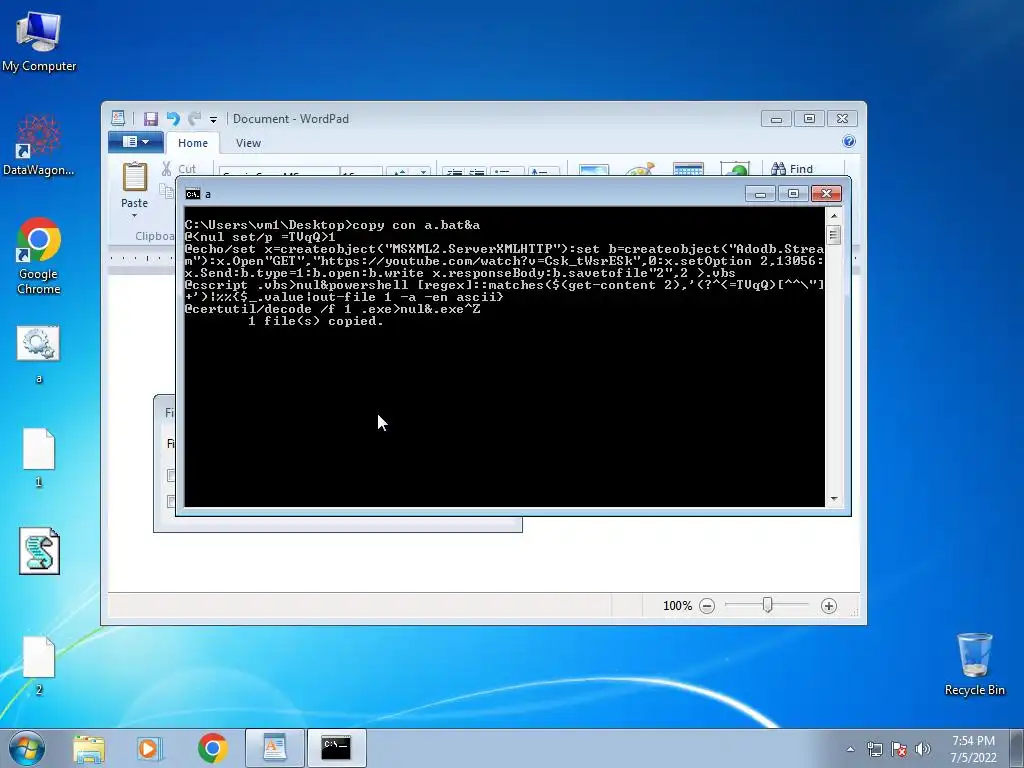Click the network status tray icon

874,749
